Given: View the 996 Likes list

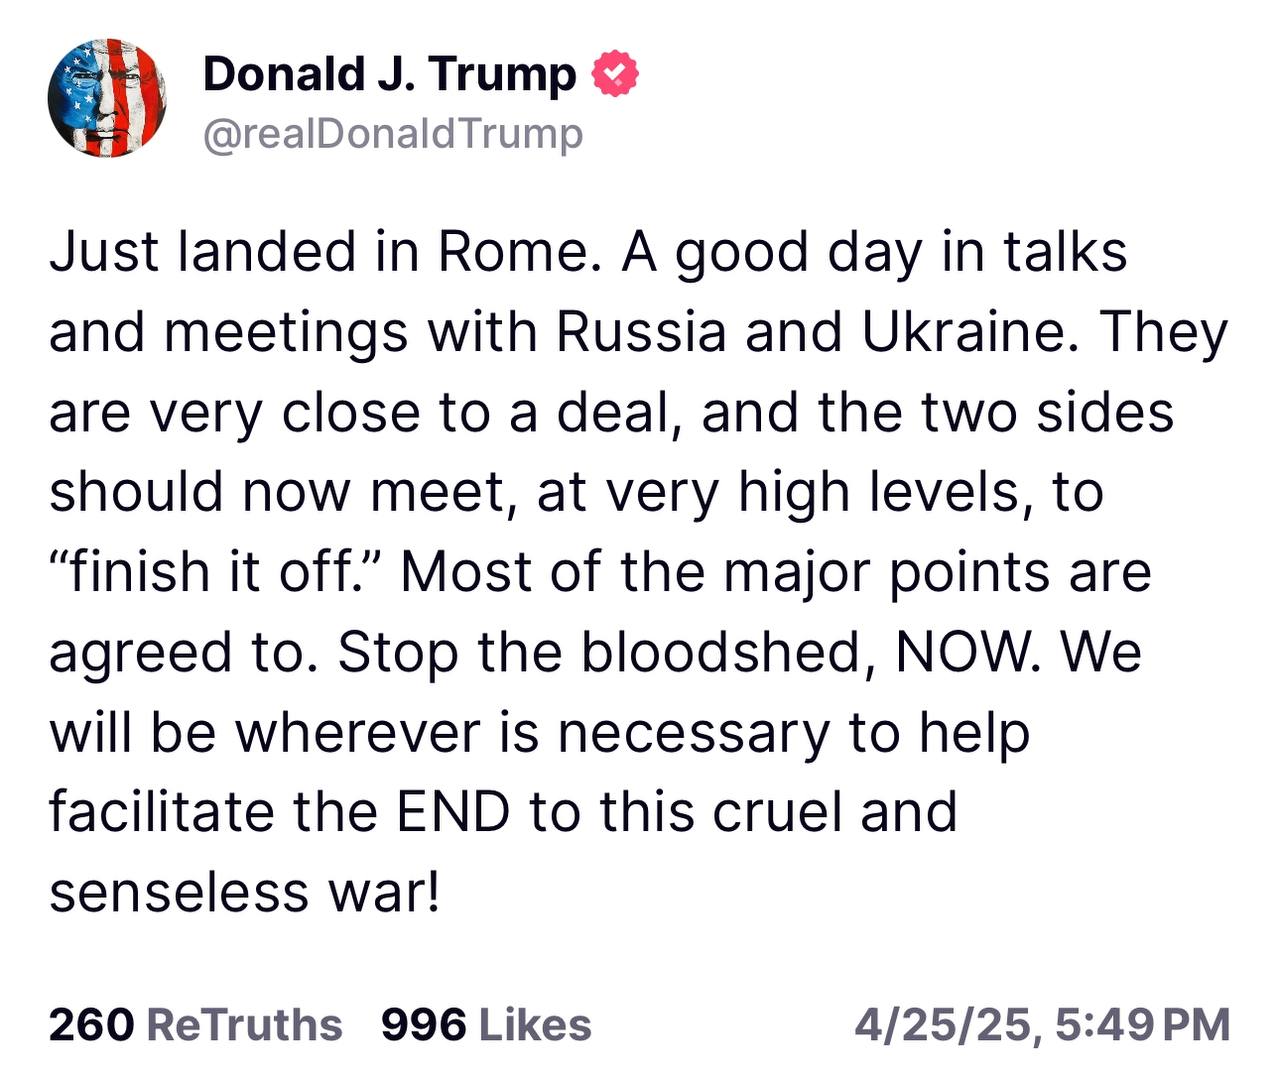Looking at the screenshot, I should [x=487, y=1025].
